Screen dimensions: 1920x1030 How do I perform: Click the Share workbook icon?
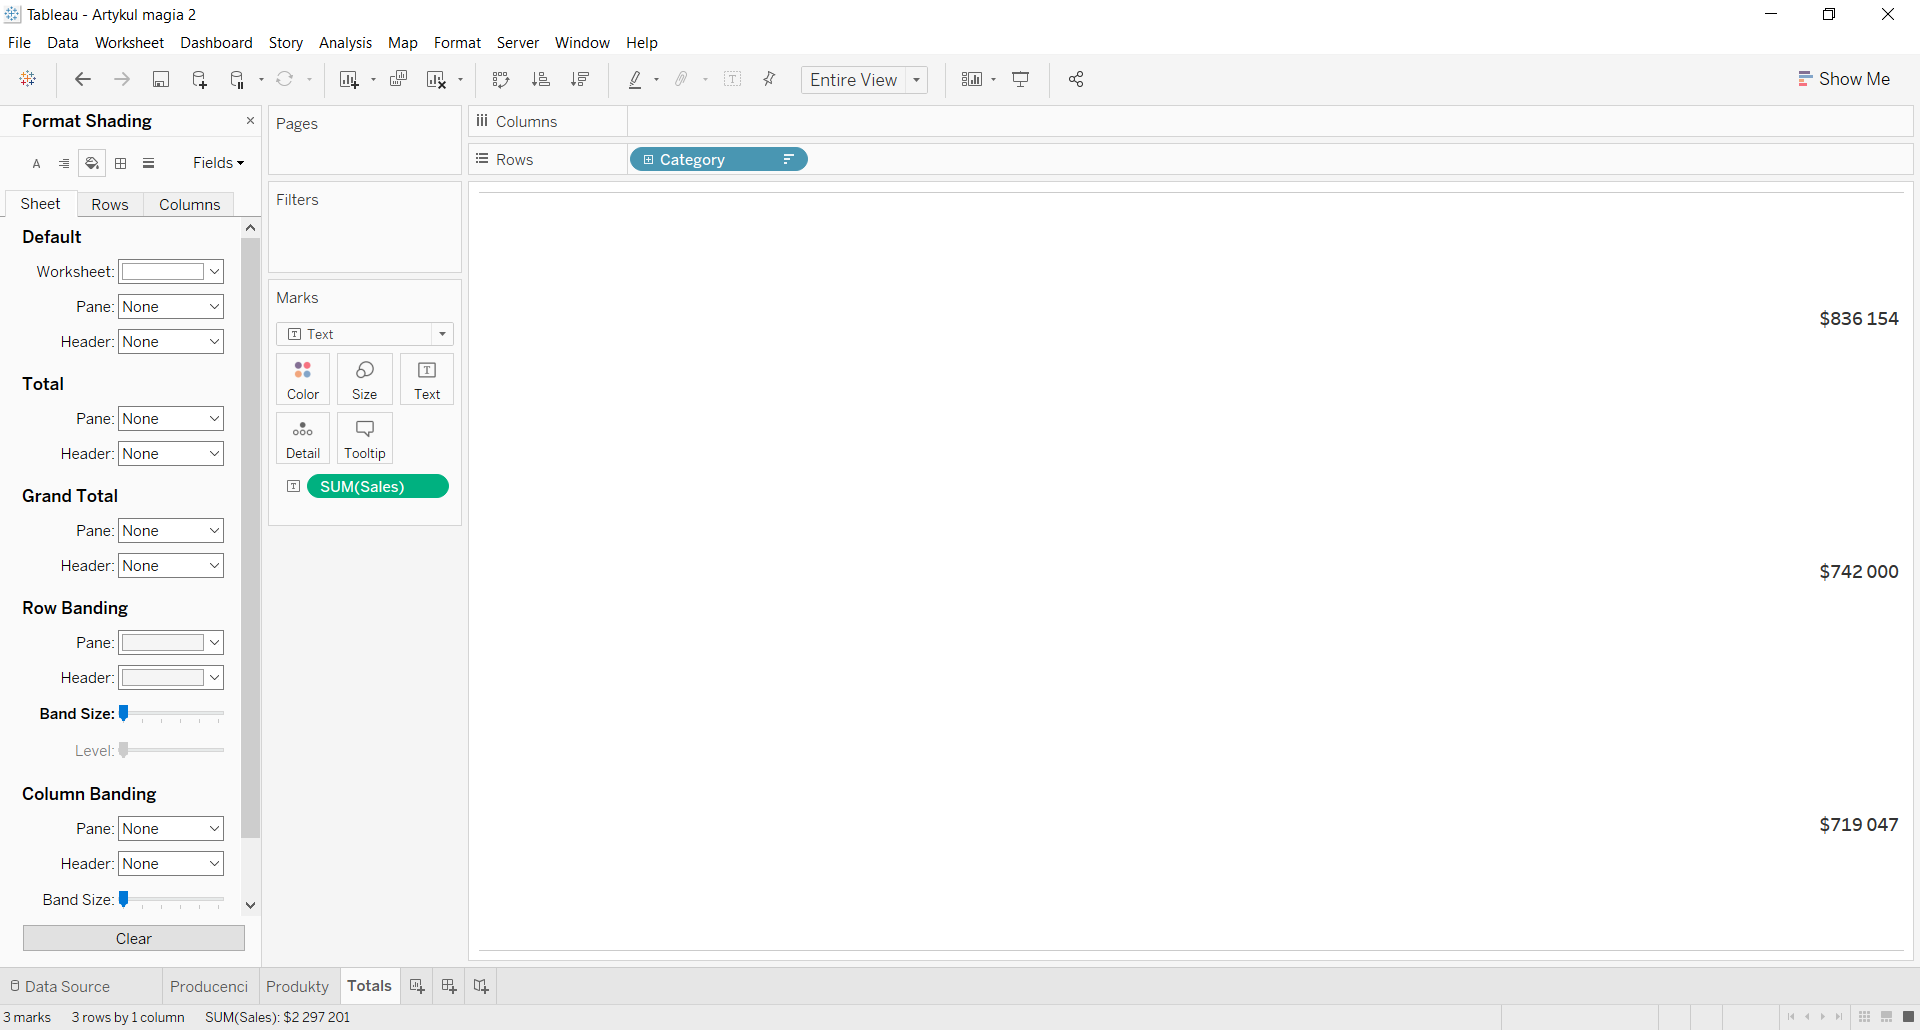1076,80
